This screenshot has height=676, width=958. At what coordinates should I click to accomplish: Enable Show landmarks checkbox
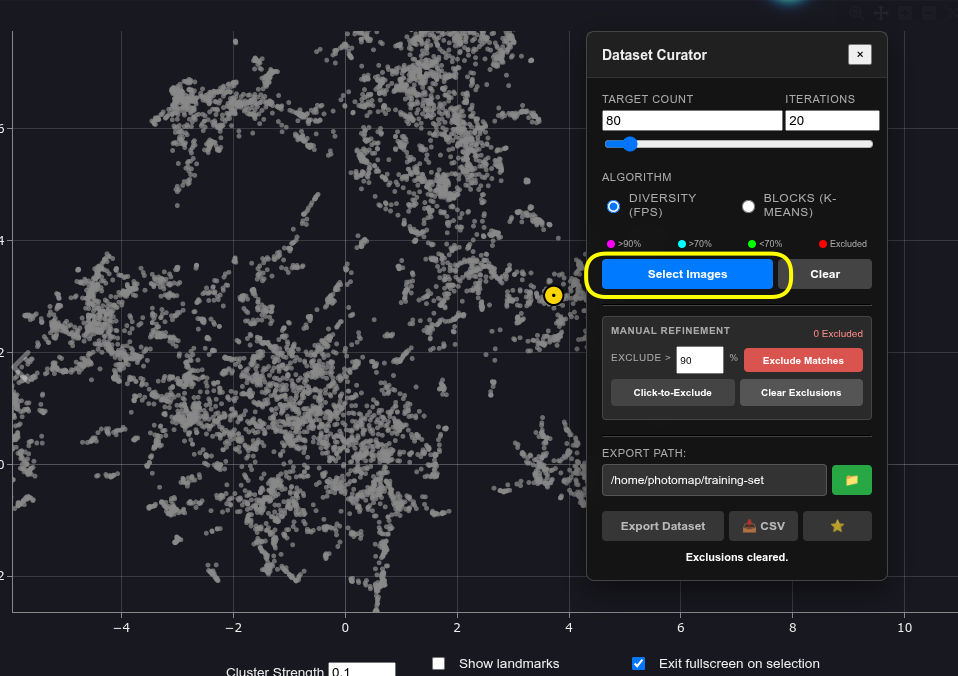(x=438, y=663)
